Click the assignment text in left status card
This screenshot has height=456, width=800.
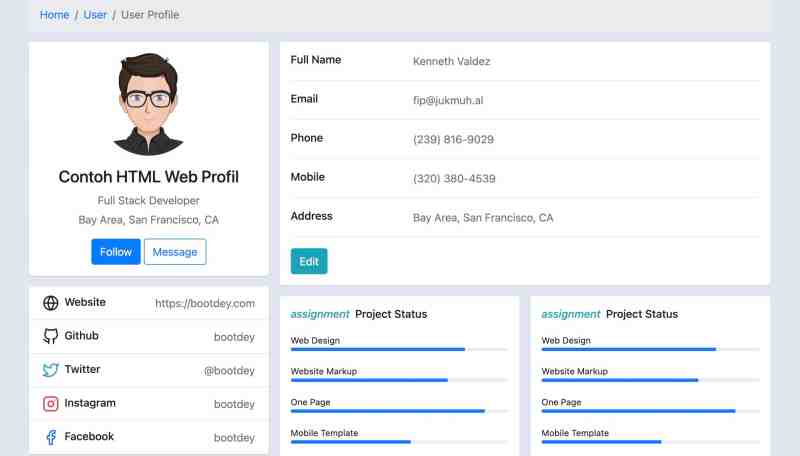pos(320,314)
